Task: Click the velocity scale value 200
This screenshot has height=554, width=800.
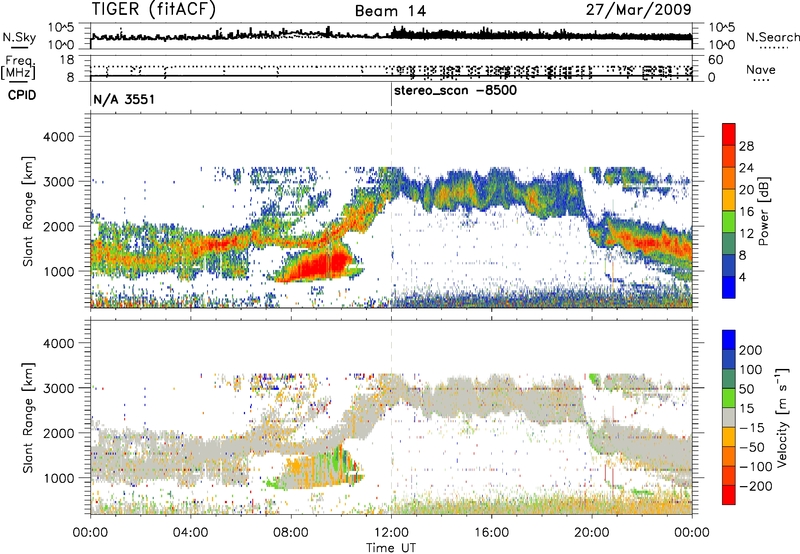Action: click(751, 350)
